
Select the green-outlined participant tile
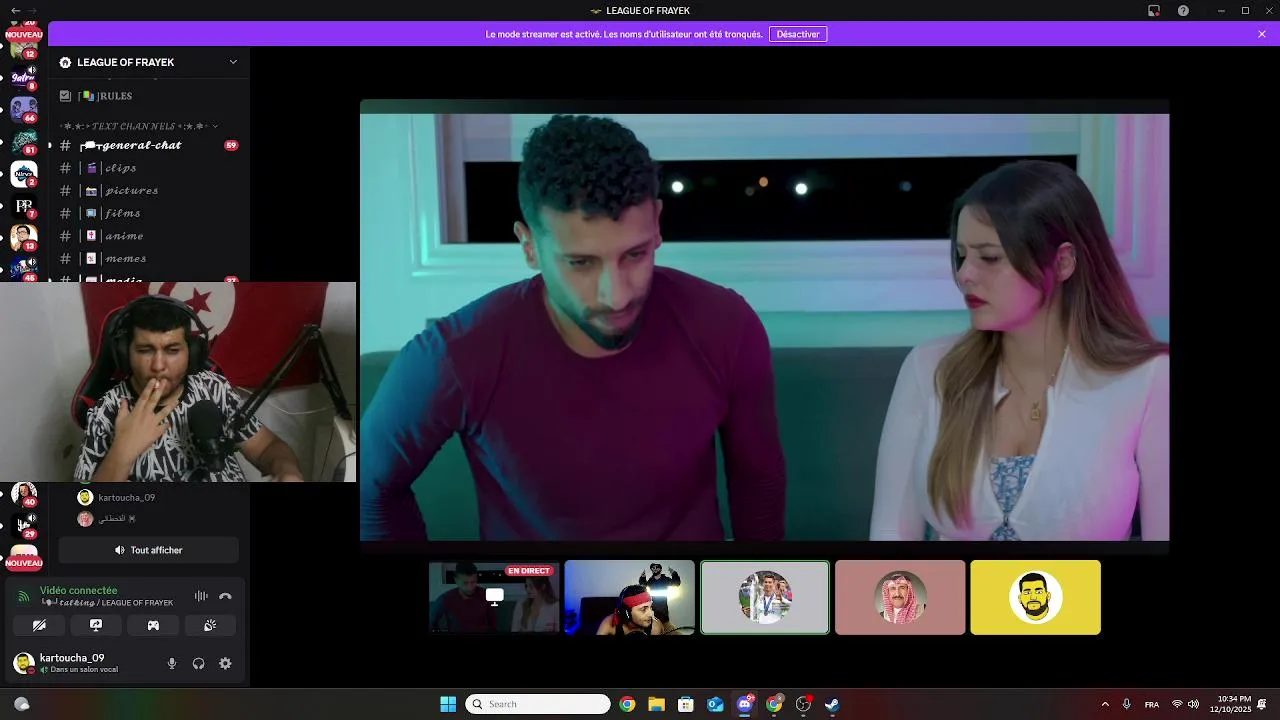[765, 597]
